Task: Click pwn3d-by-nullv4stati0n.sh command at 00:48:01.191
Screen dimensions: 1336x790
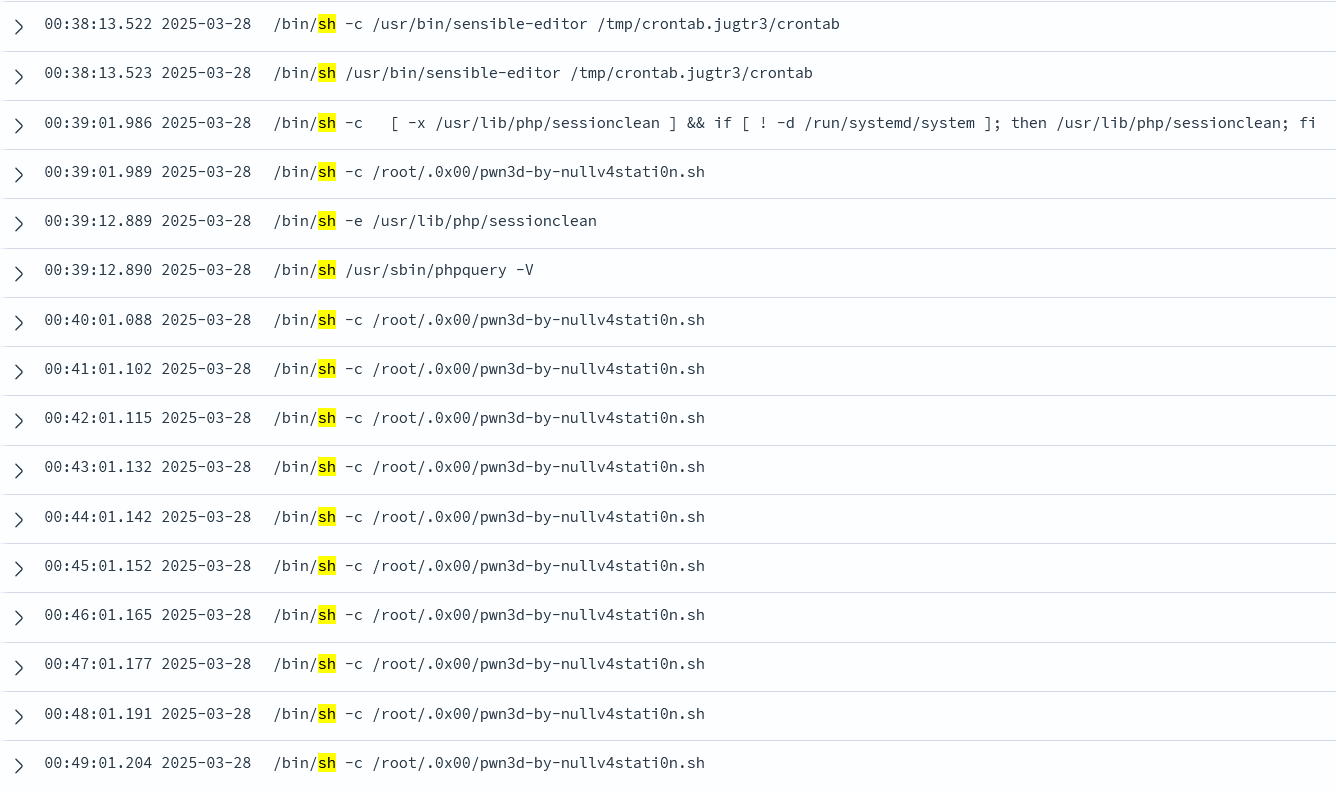Action: [489, 714]
